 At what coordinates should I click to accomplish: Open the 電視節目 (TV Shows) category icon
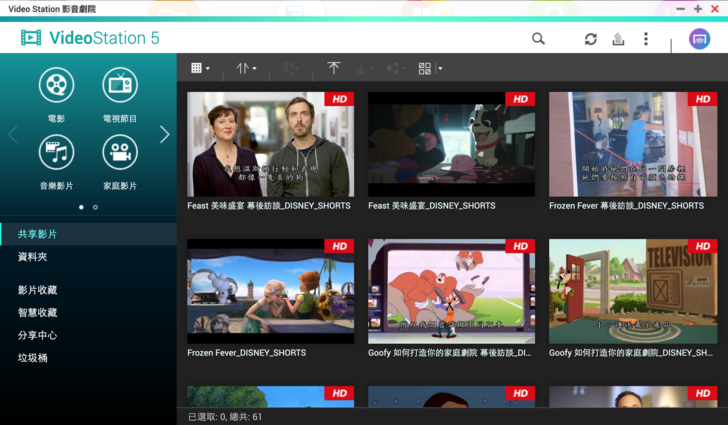point(120,85)
